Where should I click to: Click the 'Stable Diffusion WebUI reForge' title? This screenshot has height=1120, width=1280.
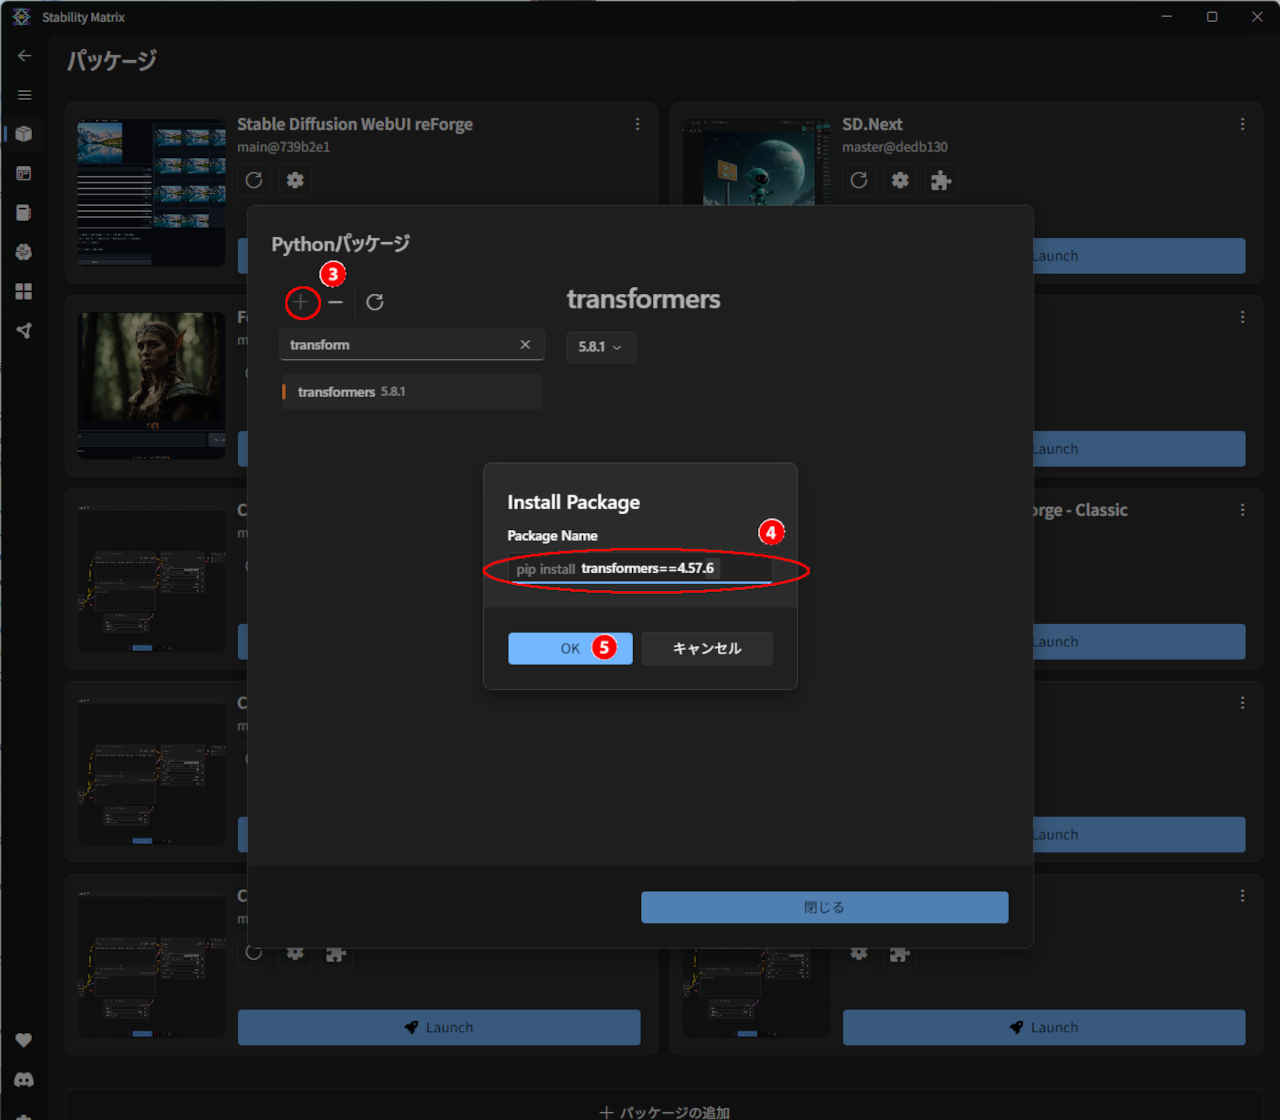click(x=355, y=124)
